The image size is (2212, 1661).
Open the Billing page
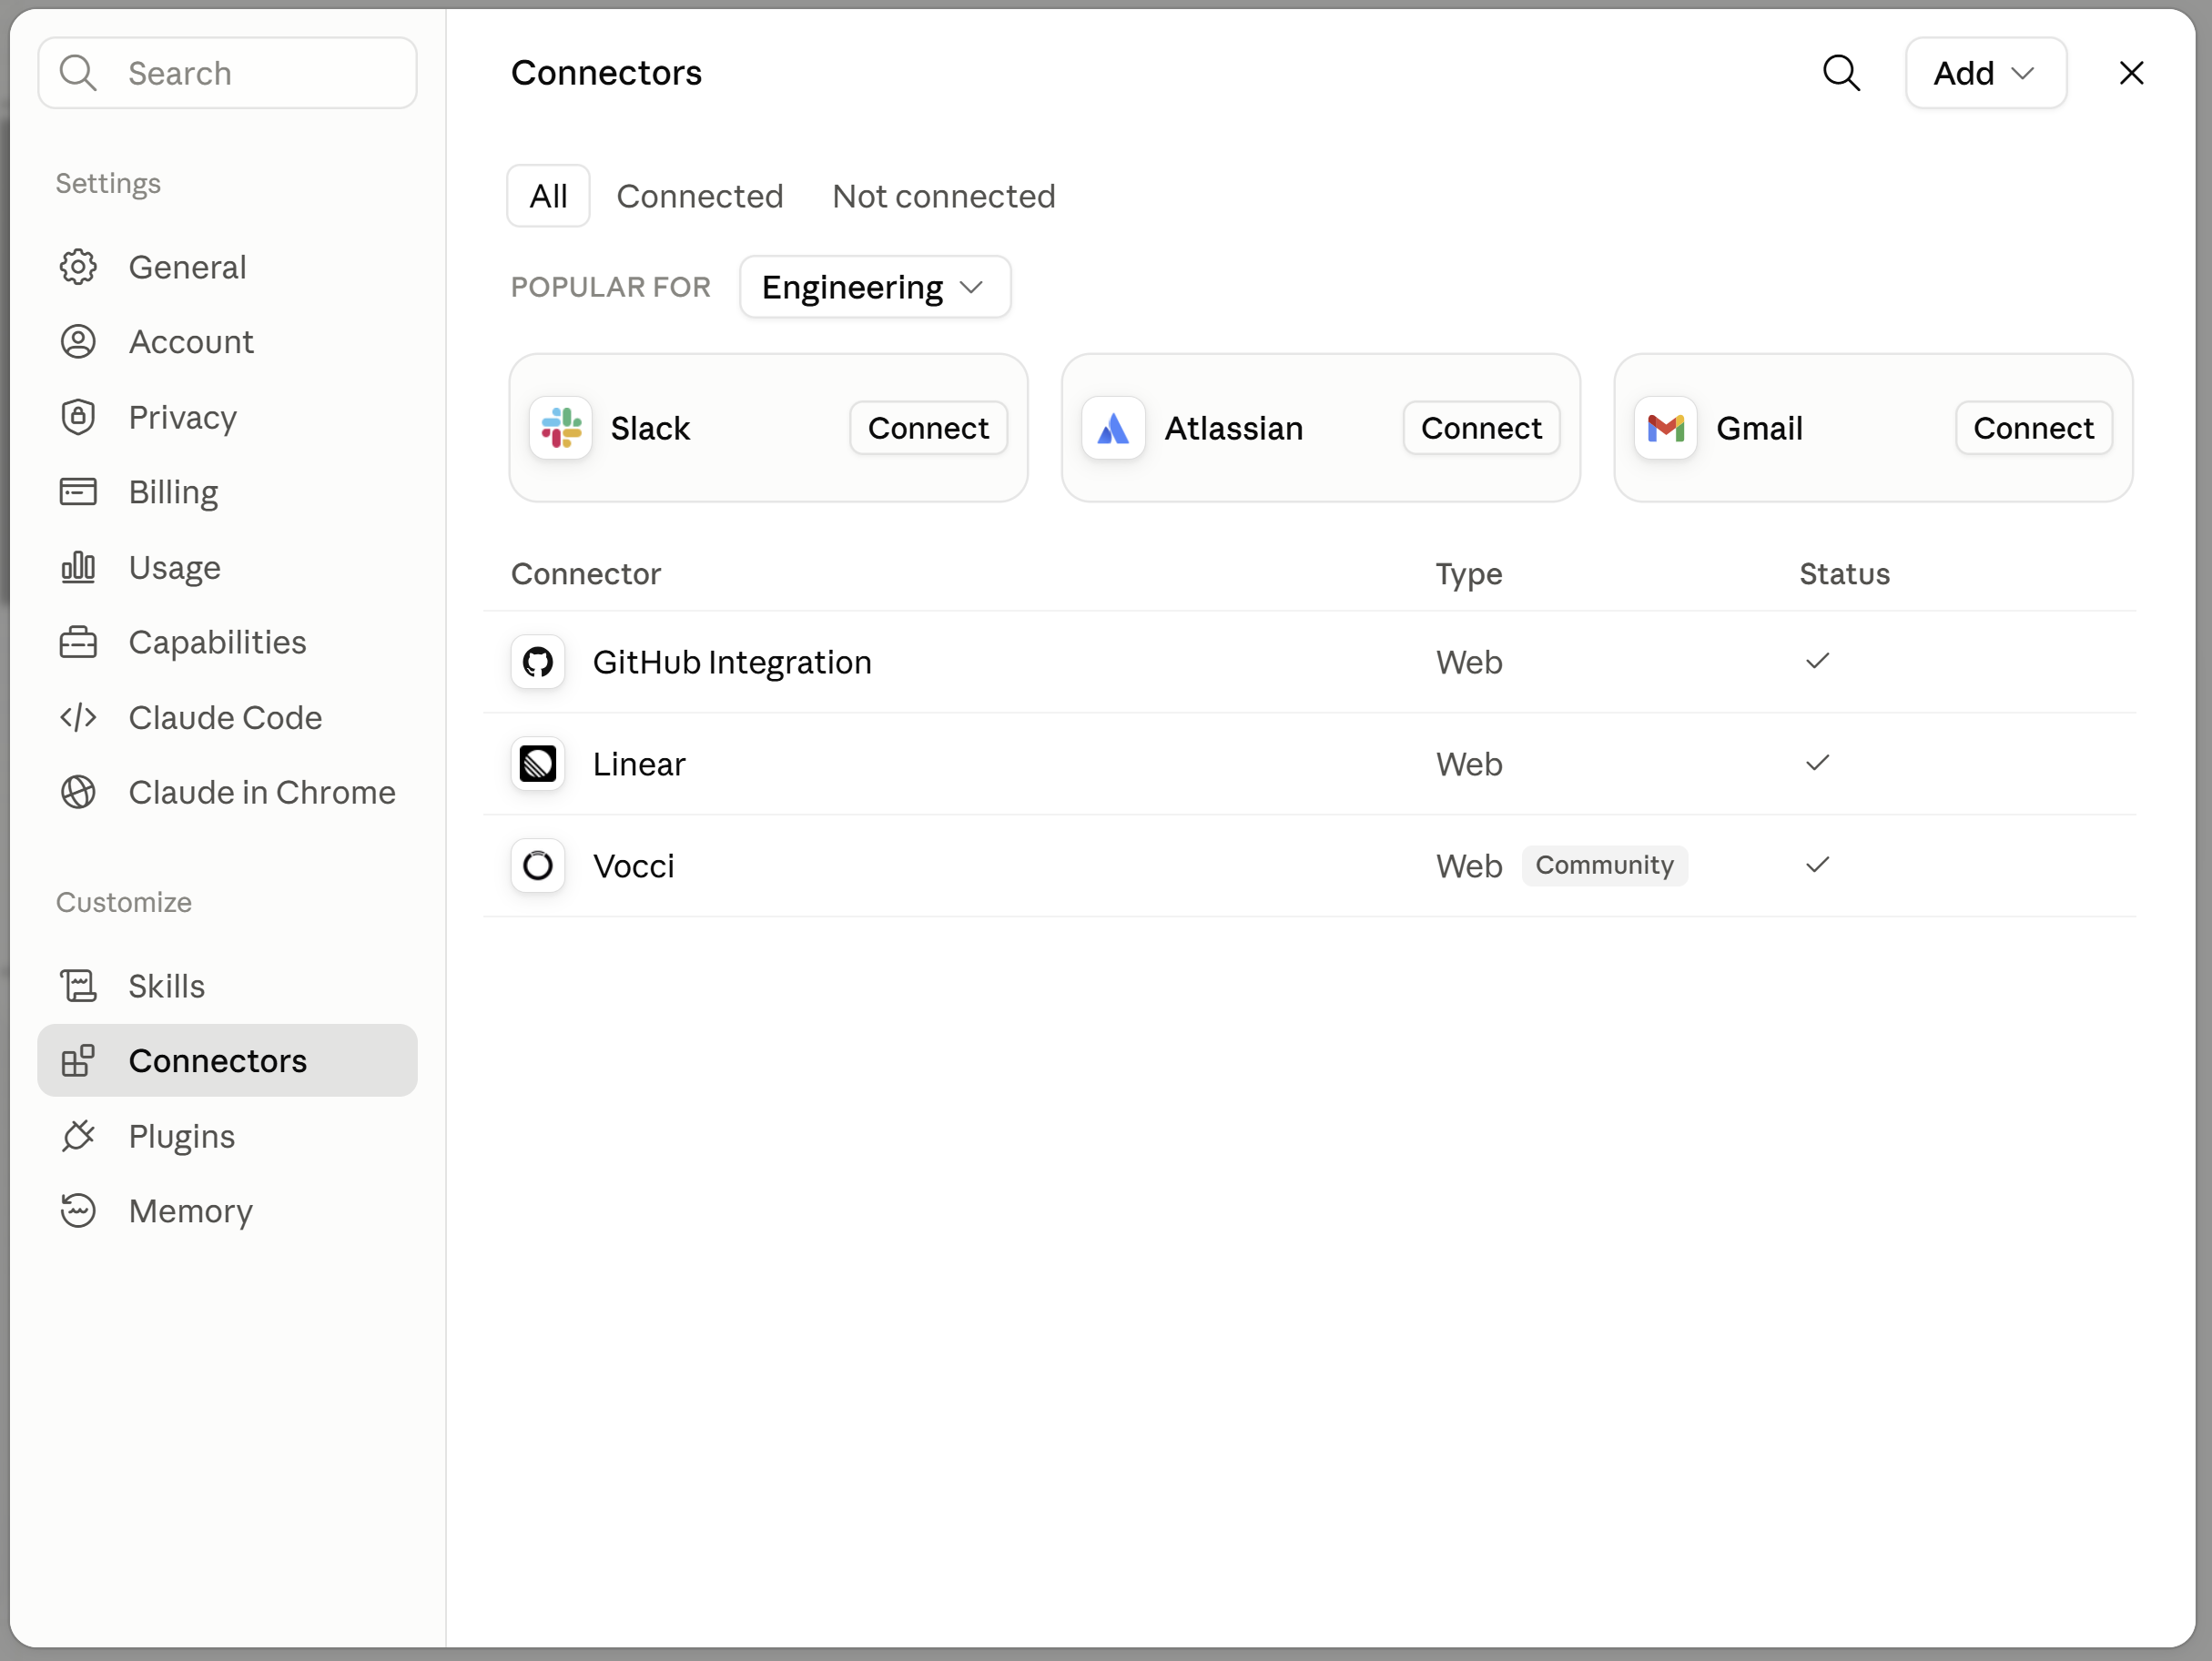pyautogui.click(x=228, y=492)
